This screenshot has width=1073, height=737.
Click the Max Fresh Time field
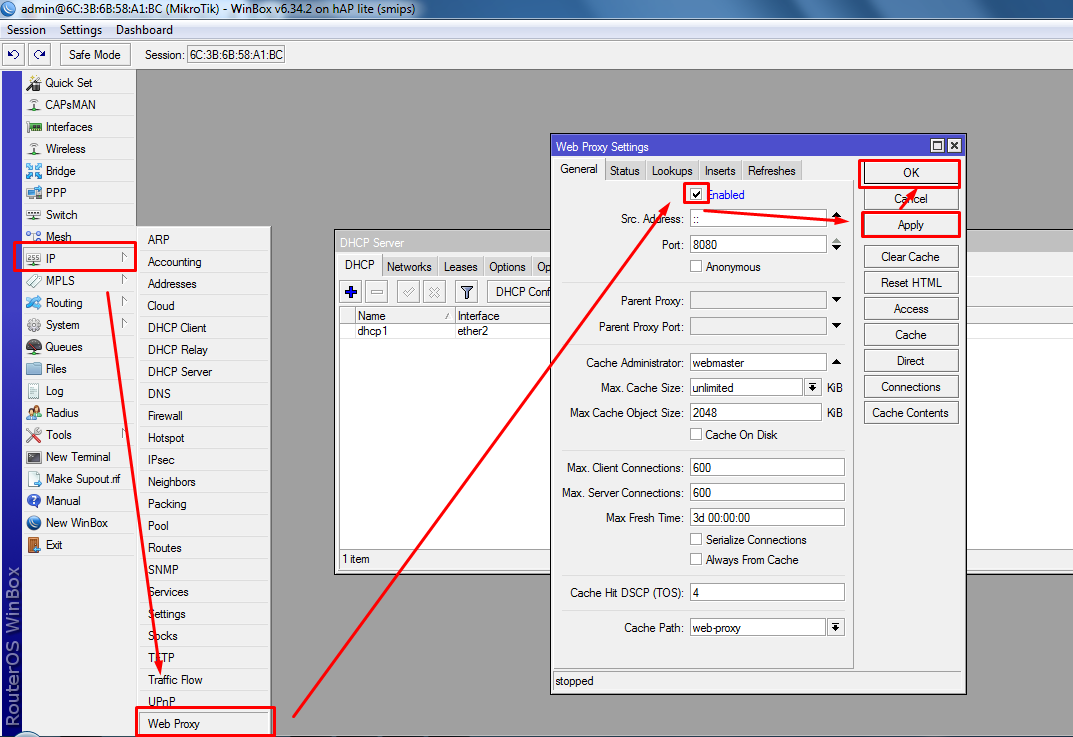[x=767, y=517]
